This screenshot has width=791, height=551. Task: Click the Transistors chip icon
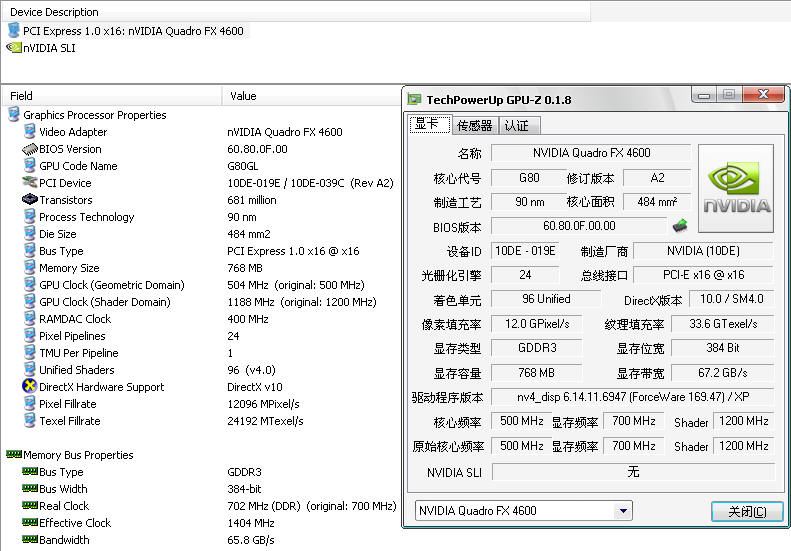30,199
